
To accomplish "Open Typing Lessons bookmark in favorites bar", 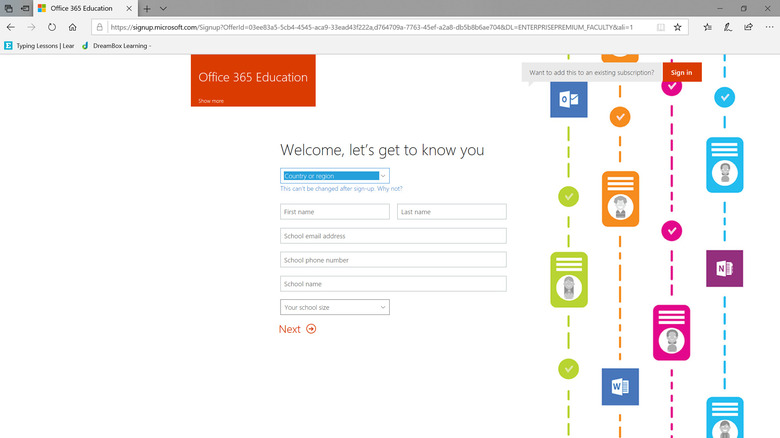I will (38, 45).
